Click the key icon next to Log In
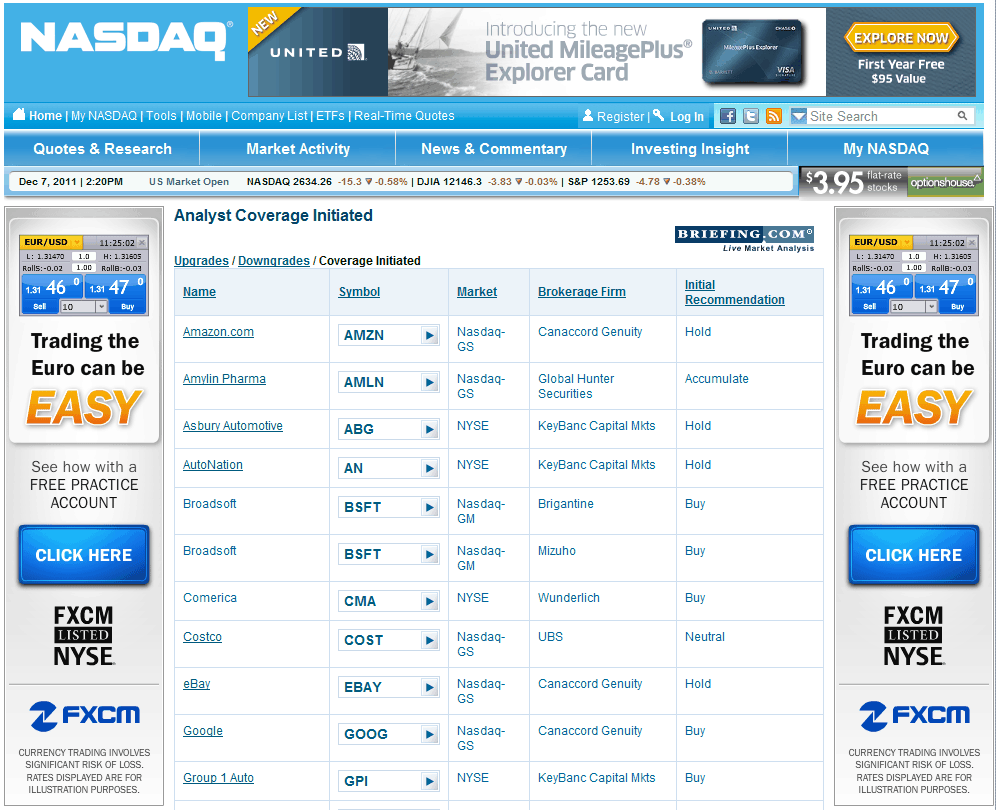This screenshot has height=810, width=996. coord(659,115)
